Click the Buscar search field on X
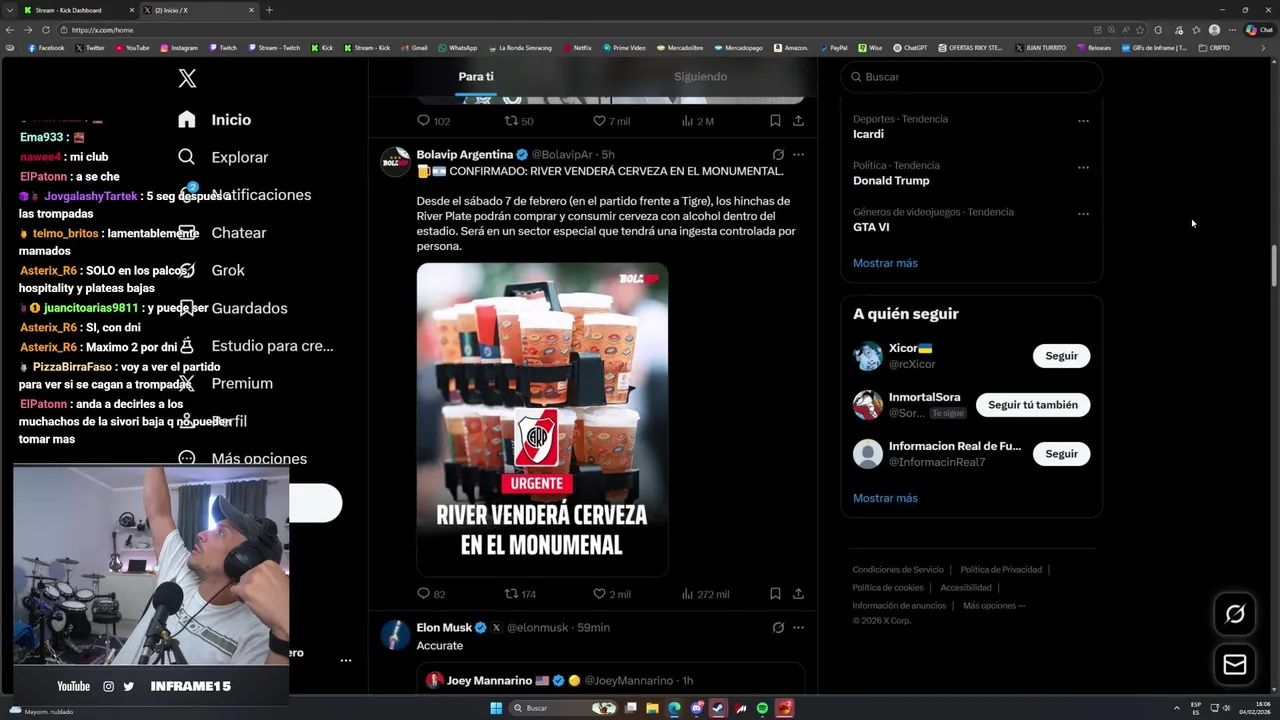This screenshot has width=1280, height=720. tap(971, 77)
